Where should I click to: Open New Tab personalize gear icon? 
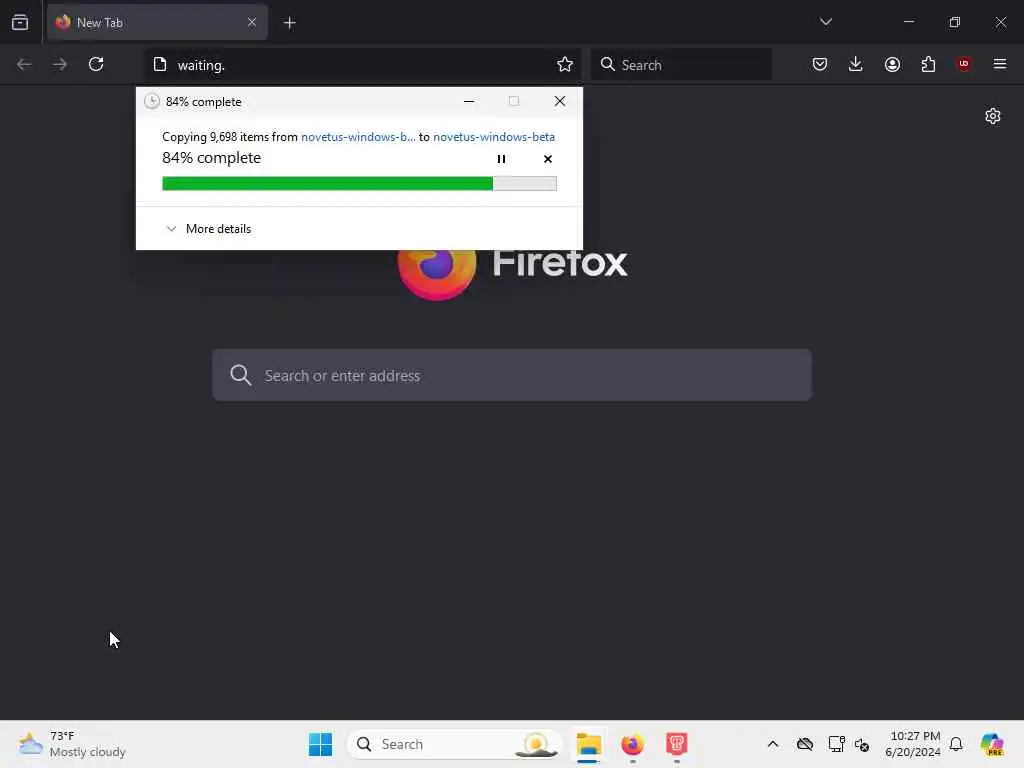click(x=993, y=116)
